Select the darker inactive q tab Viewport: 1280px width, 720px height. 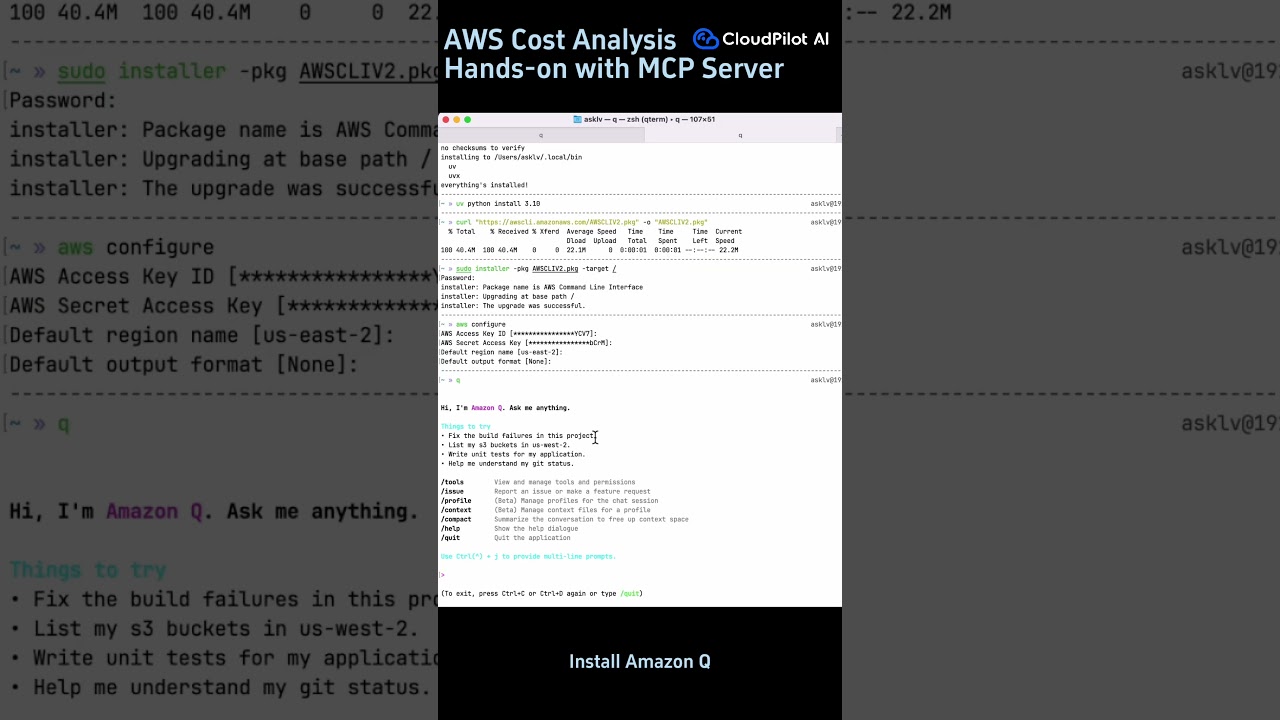click(541, 135)
